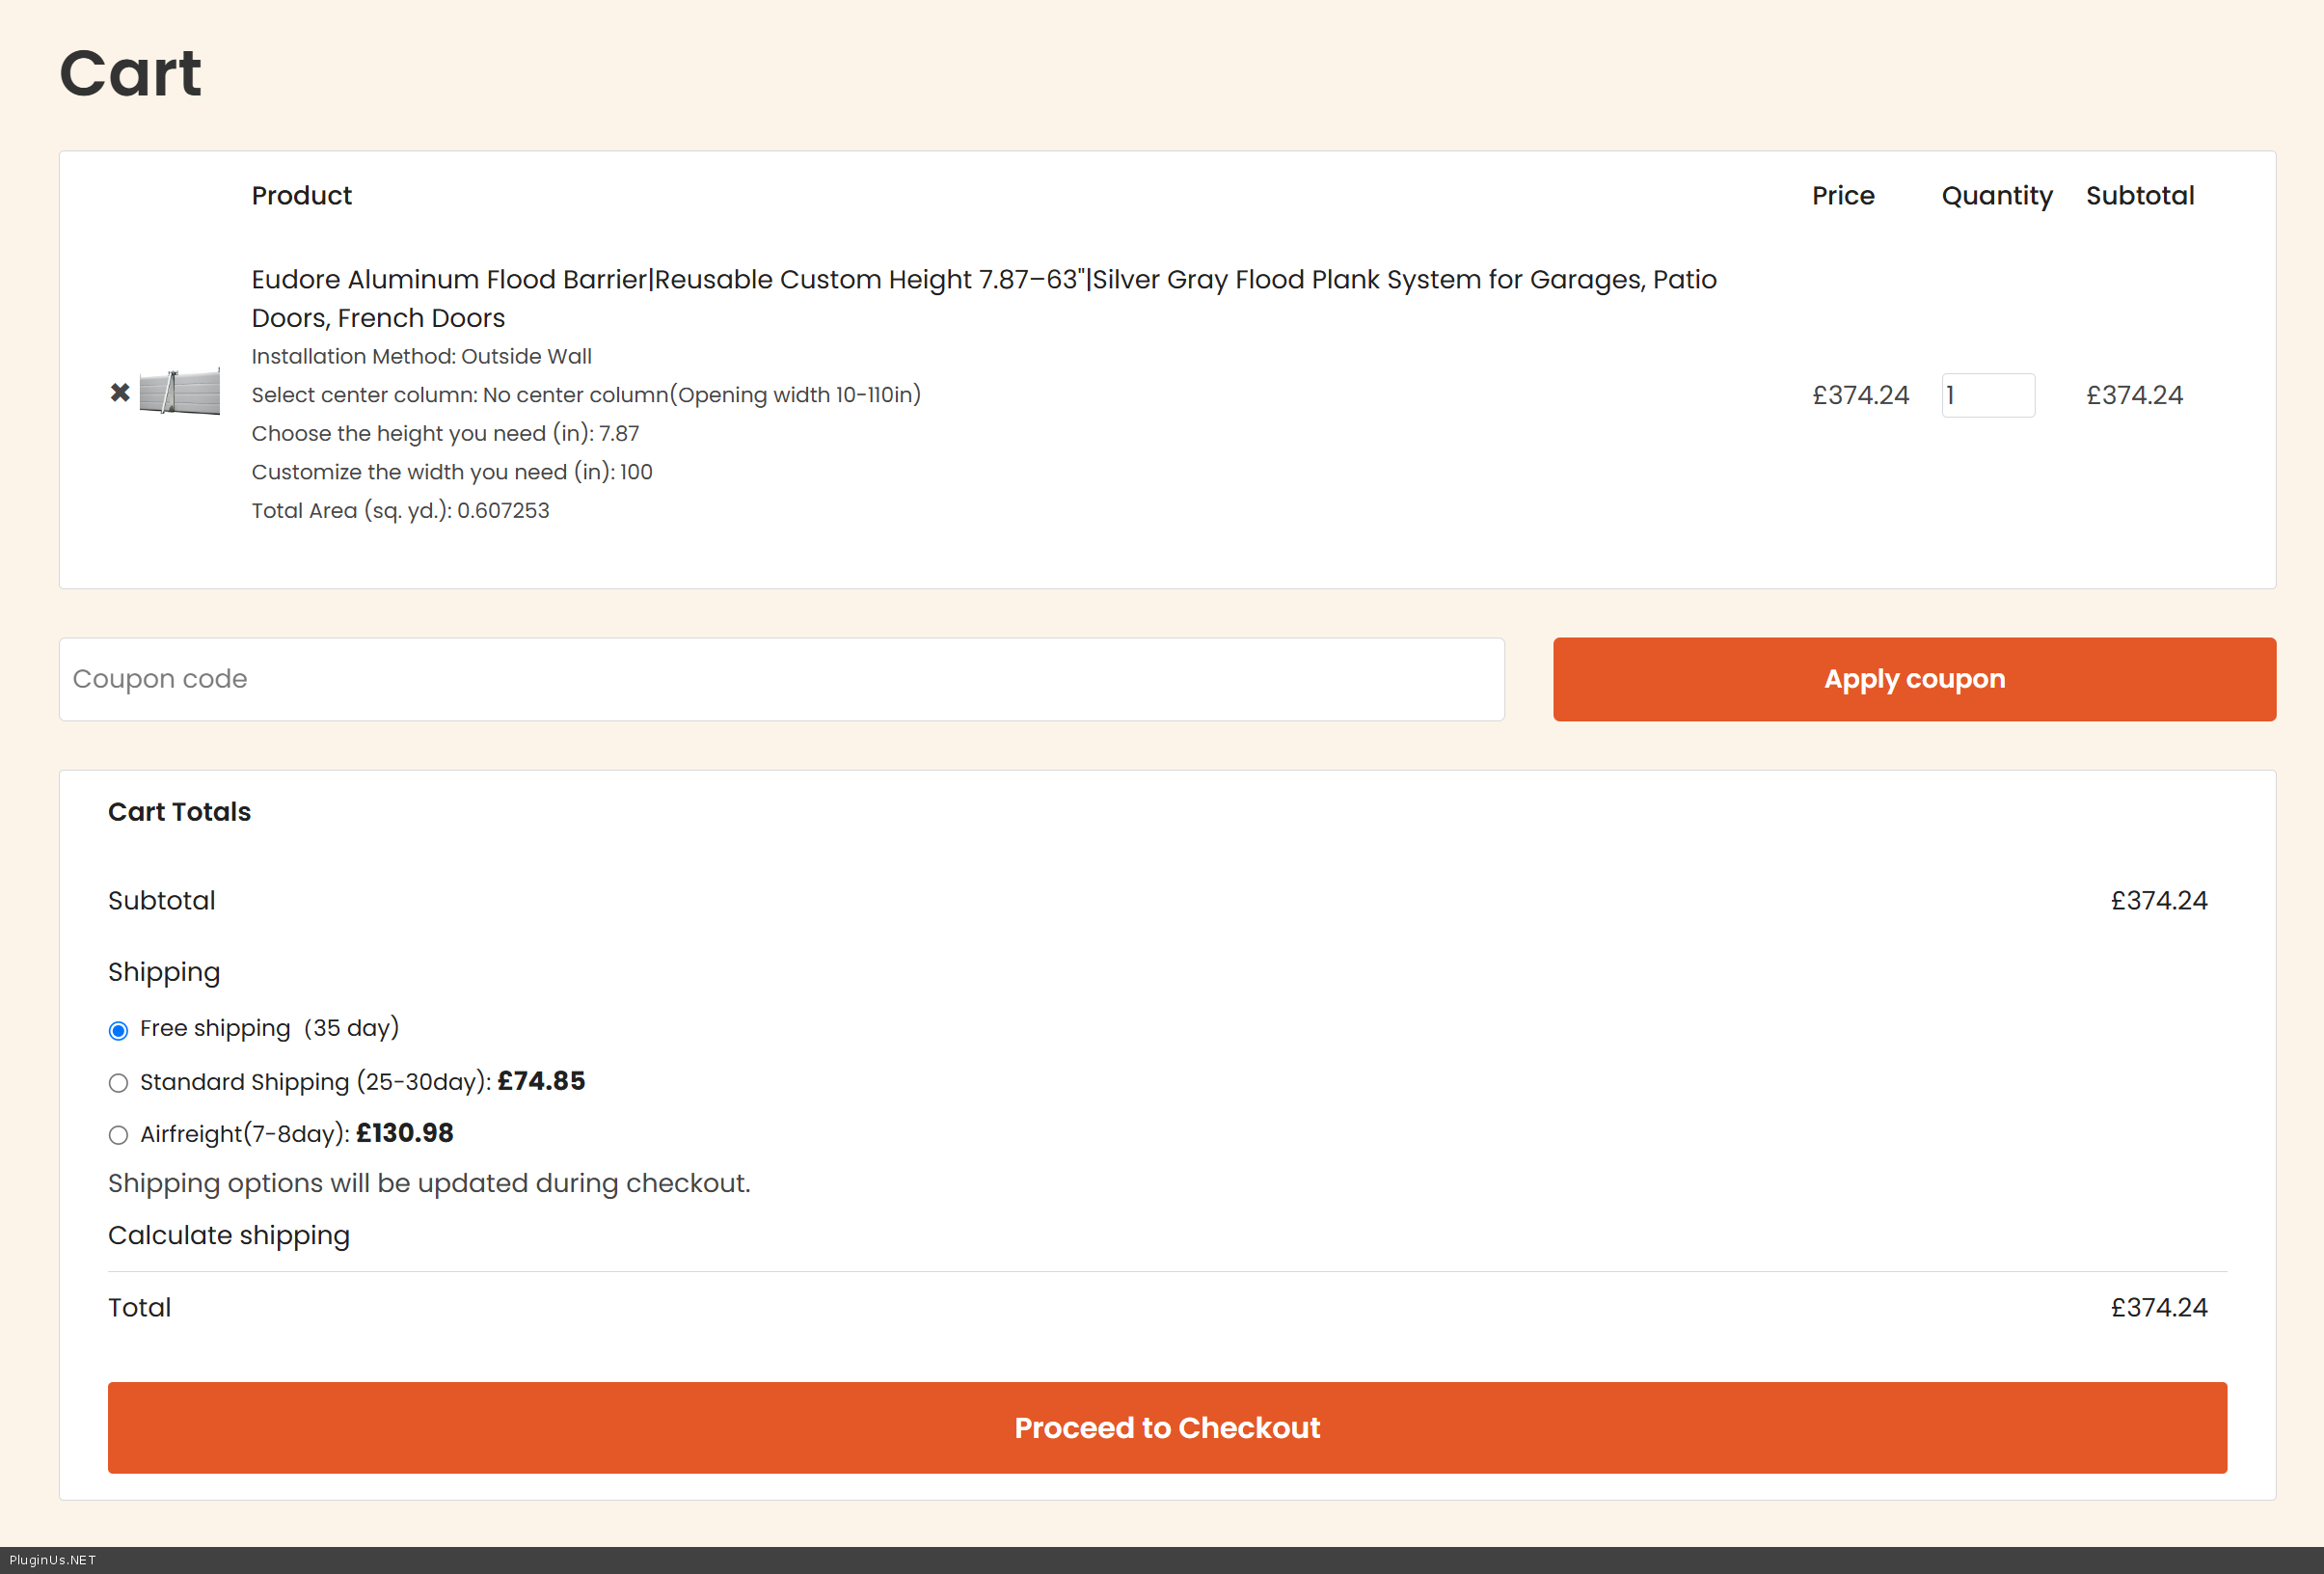Click the Free shipping (35 day) label text
This screenshot has height=1574, width=2324.
click(x=269, y=1028)
